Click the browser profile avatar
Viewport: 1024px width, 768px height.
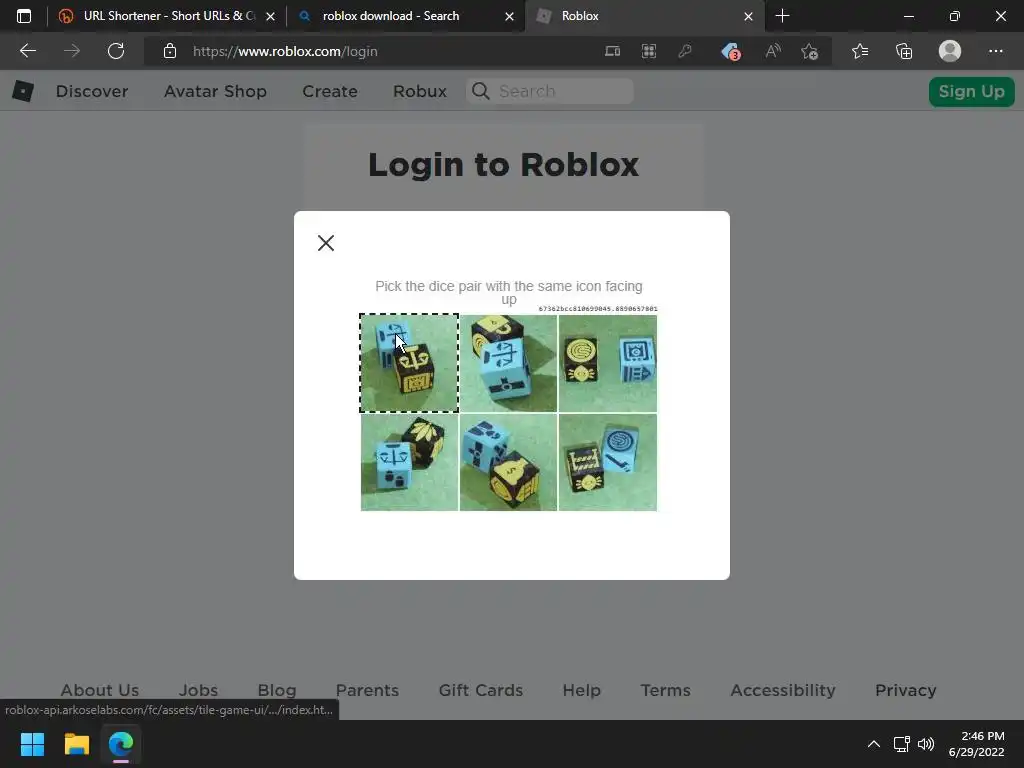click(950, 51)
